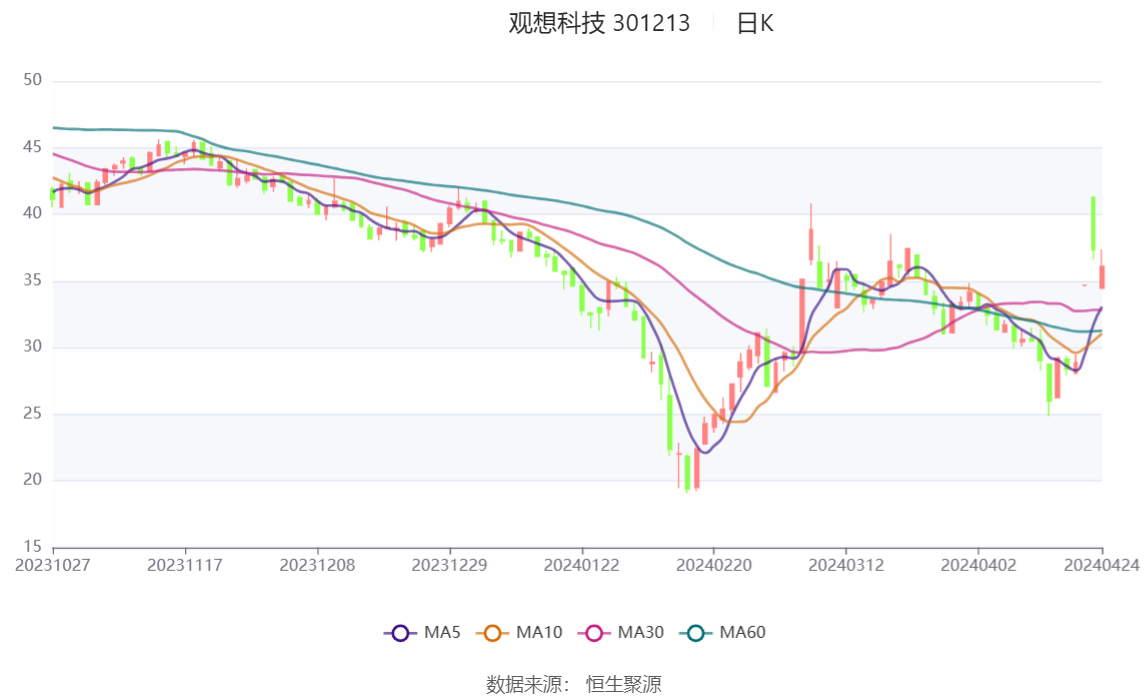The width and height of the screenshot is (1148, 699).
Task: Click the 数据来源 label below the legend
Action: (528, 684)
